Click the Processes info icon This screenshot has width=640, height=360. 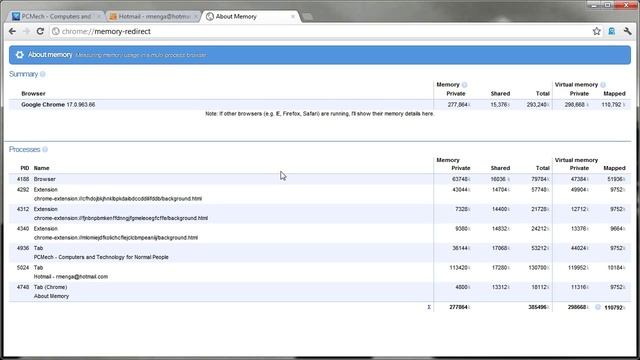45,149
